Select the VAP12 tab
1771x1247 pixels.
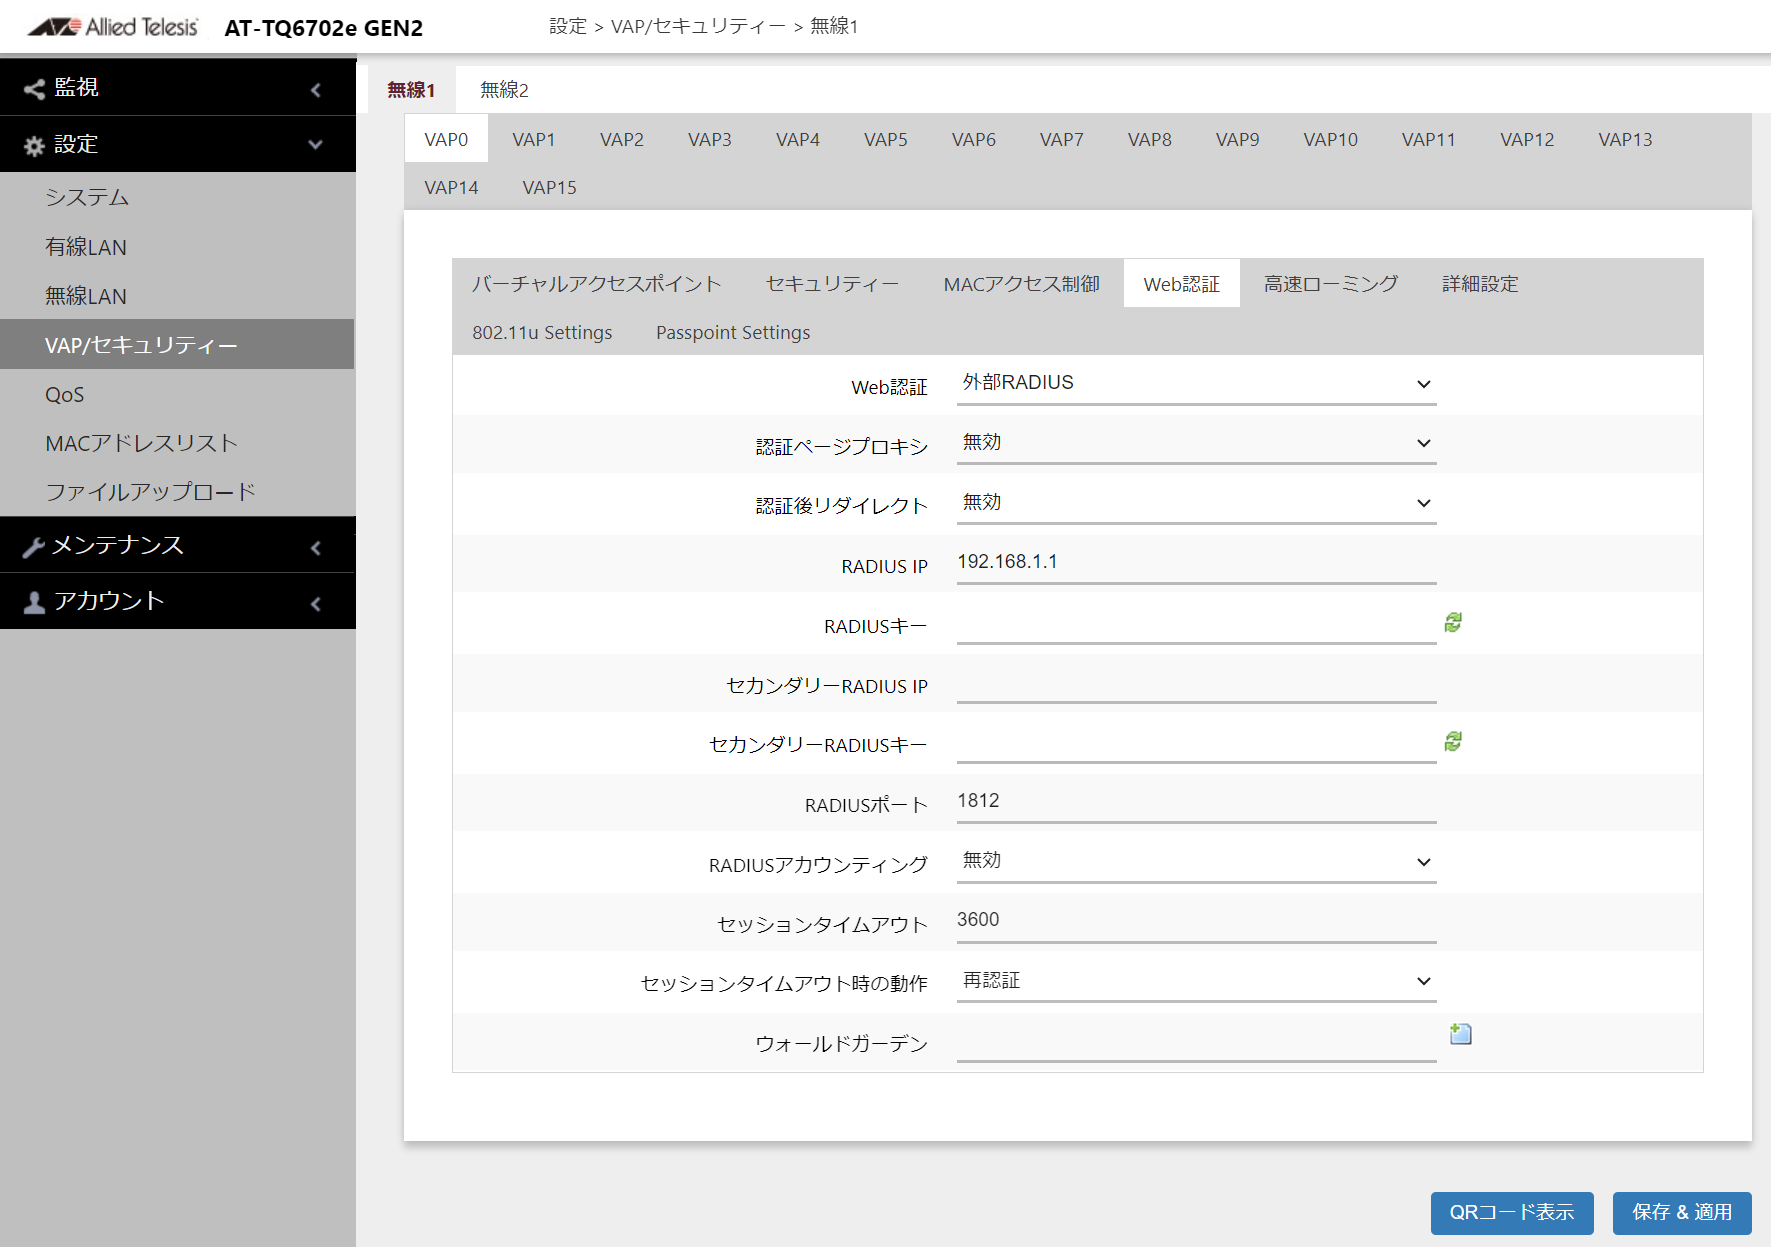pos(1527,139)
